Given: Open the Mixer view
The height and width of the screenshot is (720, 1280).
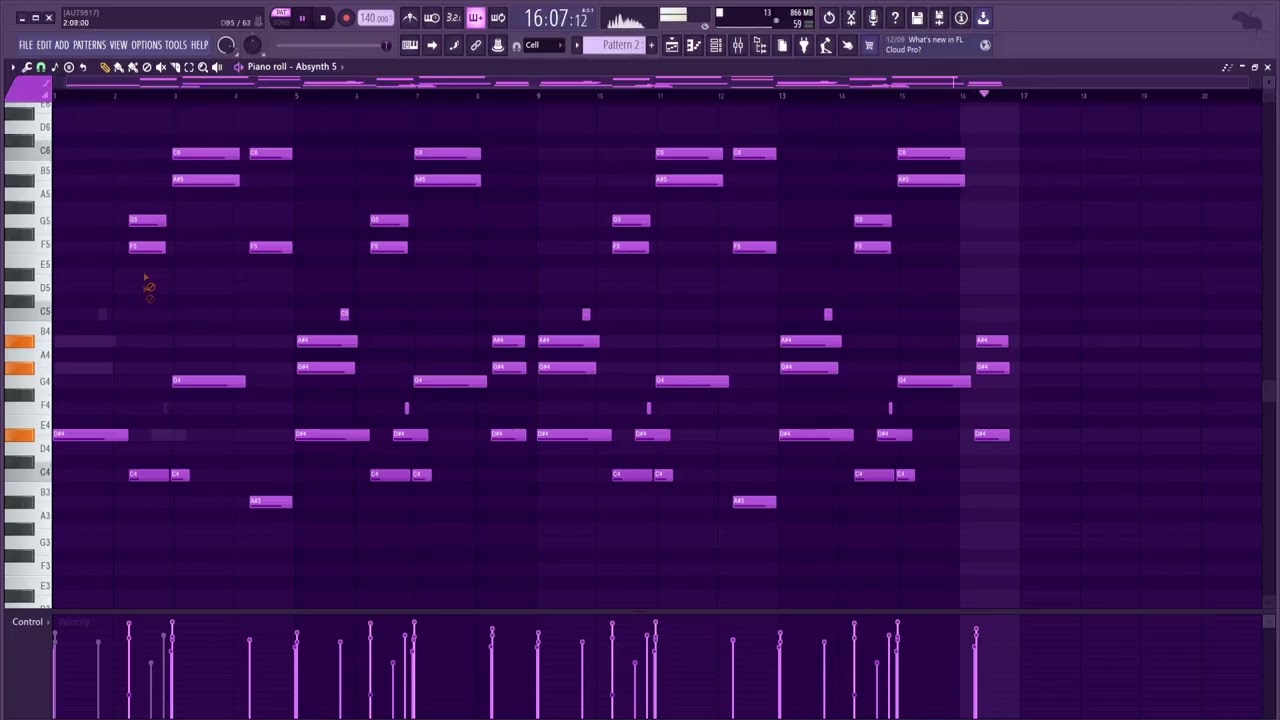Looking at the screenshot, I should pos(738,45).
